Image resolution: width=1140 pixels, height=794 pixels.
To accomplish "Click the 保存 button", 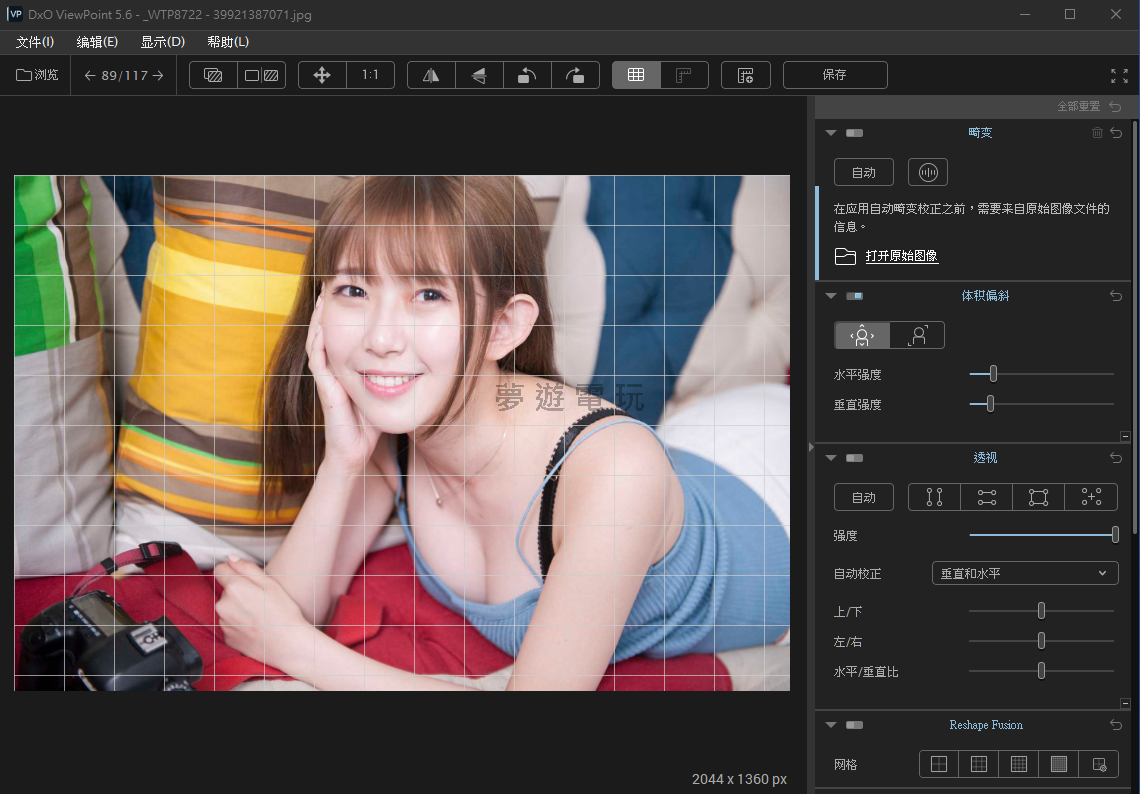I will click(x=834, y=75).
